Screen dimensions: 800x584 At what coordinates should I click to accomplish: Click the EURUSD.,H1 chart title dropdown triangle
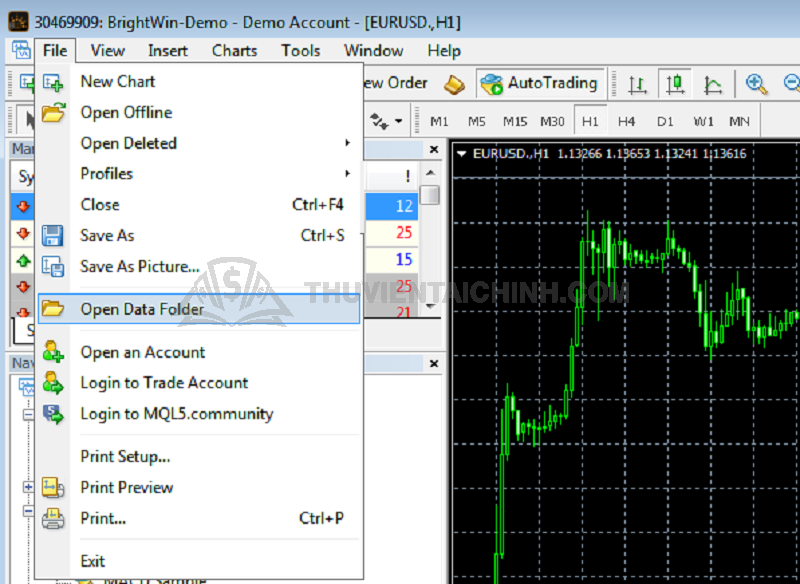click(x=462, y=154)
